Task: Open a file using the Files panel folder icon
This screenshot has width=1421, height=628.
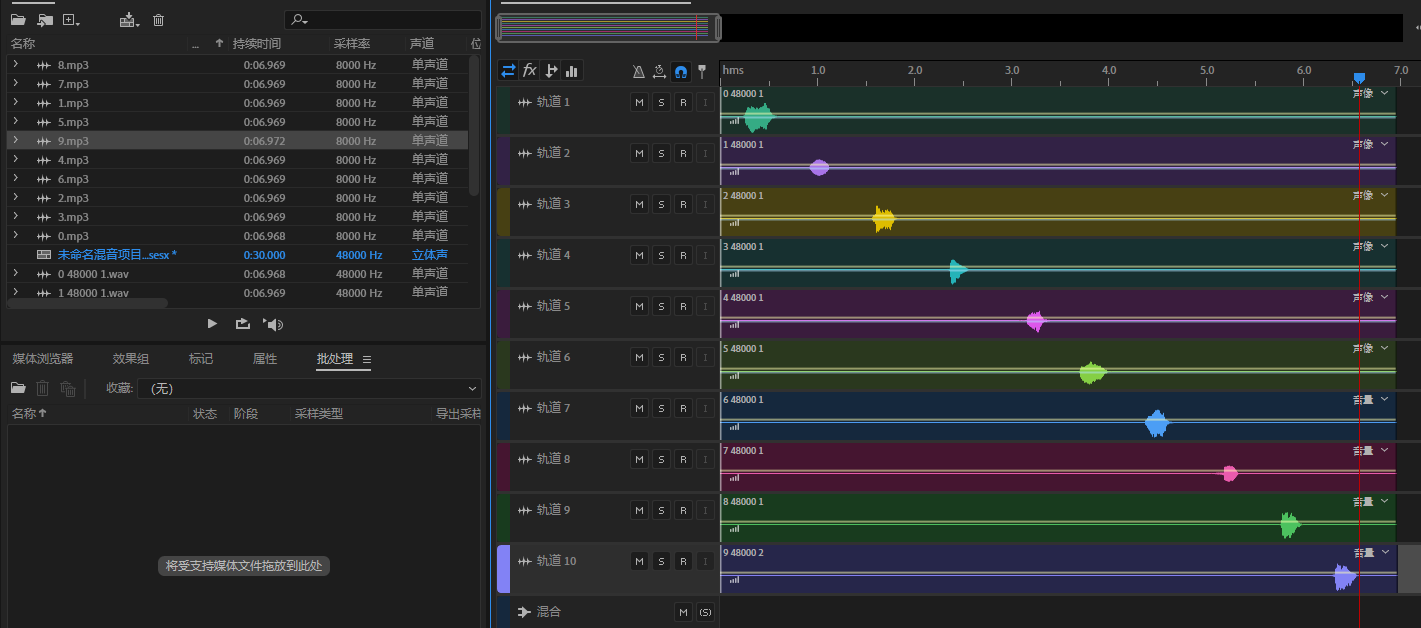Action: click(18, 20)
